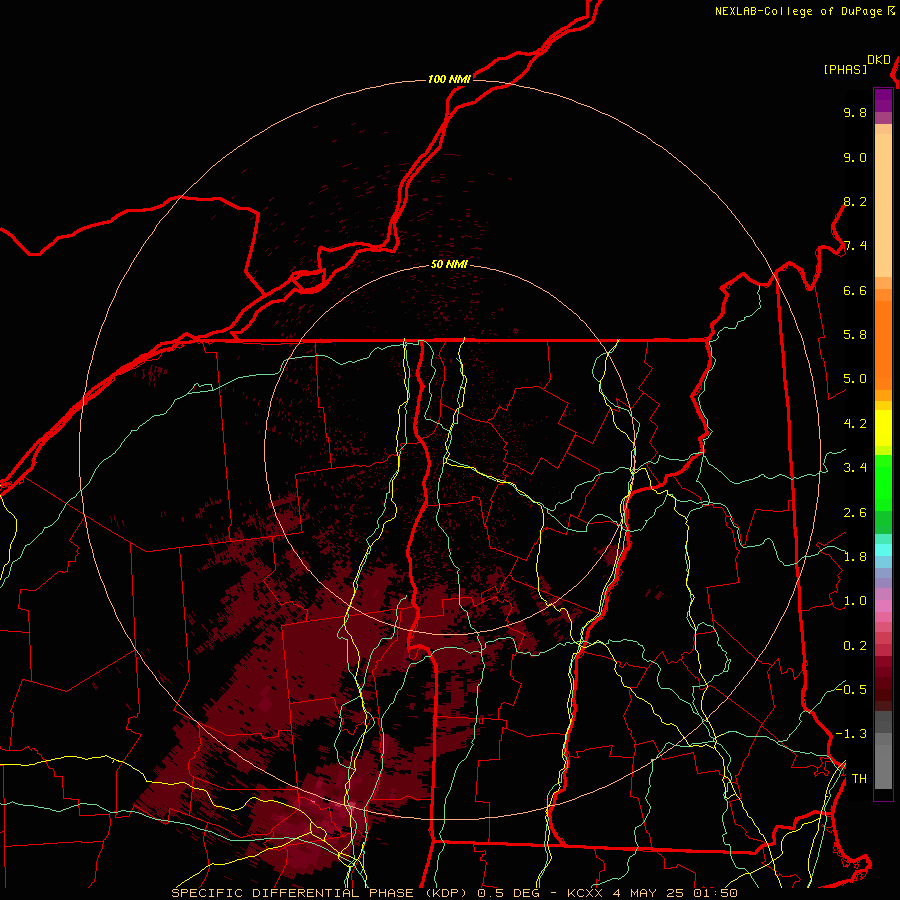900x900 pixels.
Task: Click the 'KCXX' radar site identifier
Action: coord(584,893)
